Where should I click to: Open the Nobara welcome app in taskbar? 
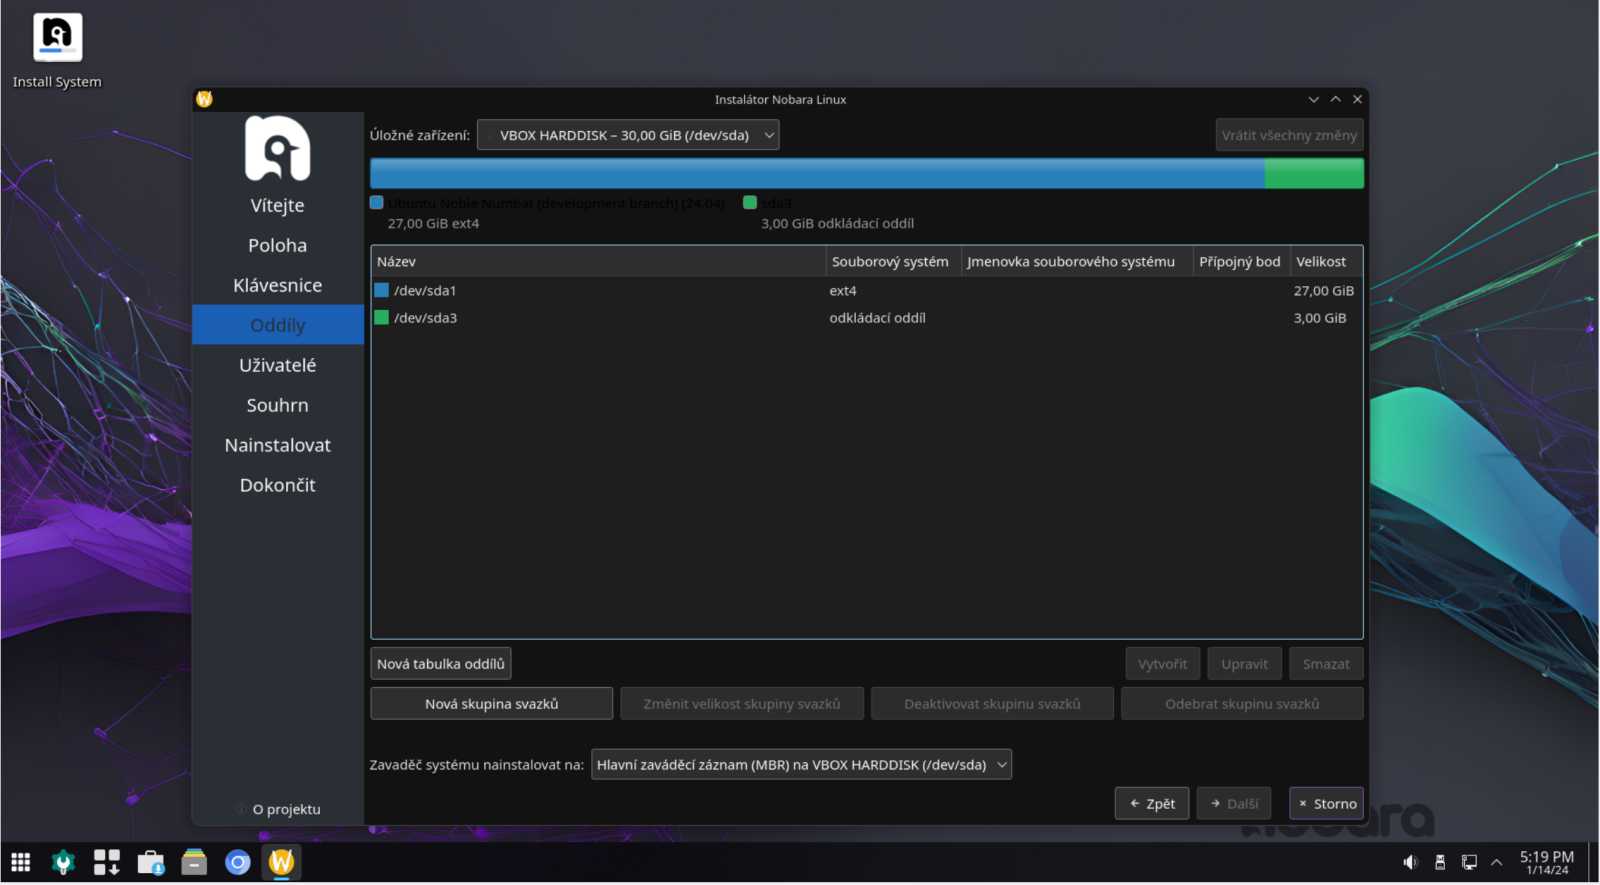pos(64,862)
